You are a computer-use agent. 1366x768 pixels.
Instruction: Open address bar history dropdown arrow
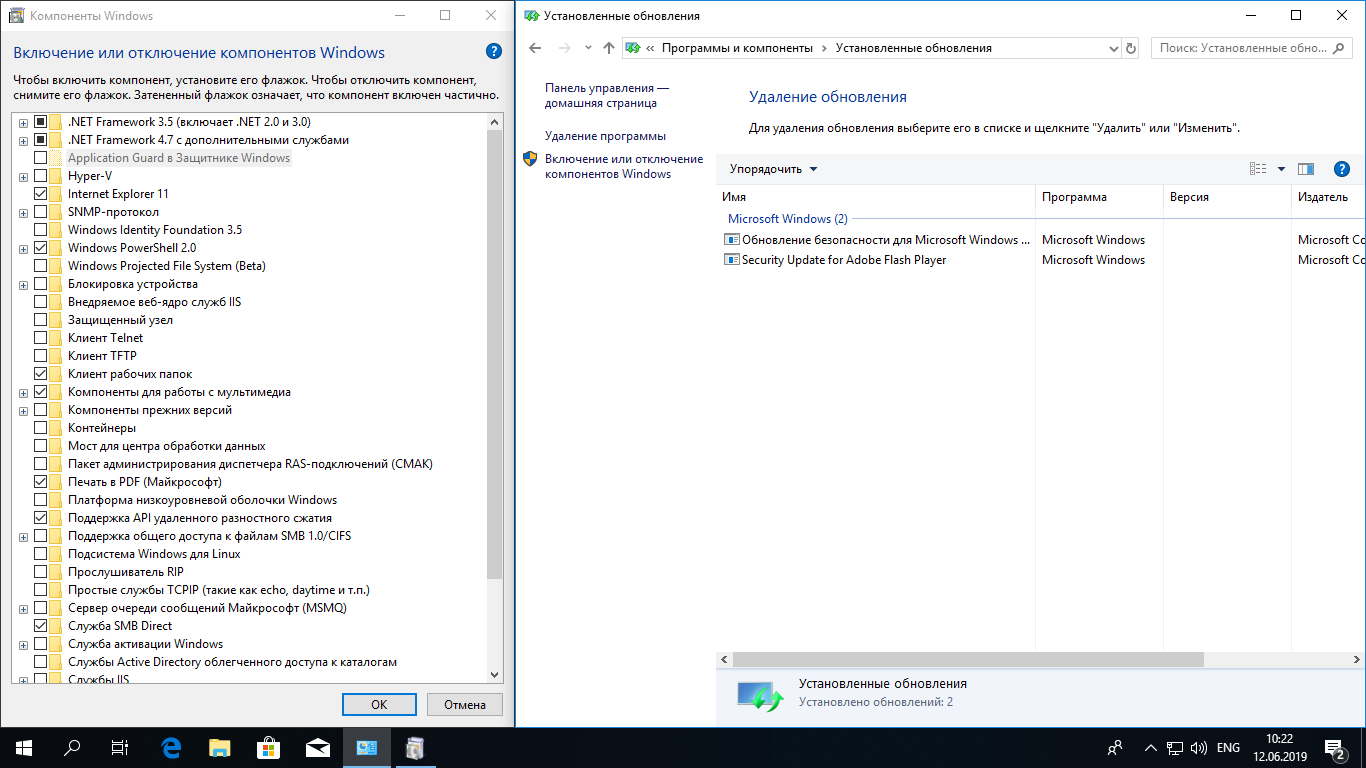point(1114,48)
